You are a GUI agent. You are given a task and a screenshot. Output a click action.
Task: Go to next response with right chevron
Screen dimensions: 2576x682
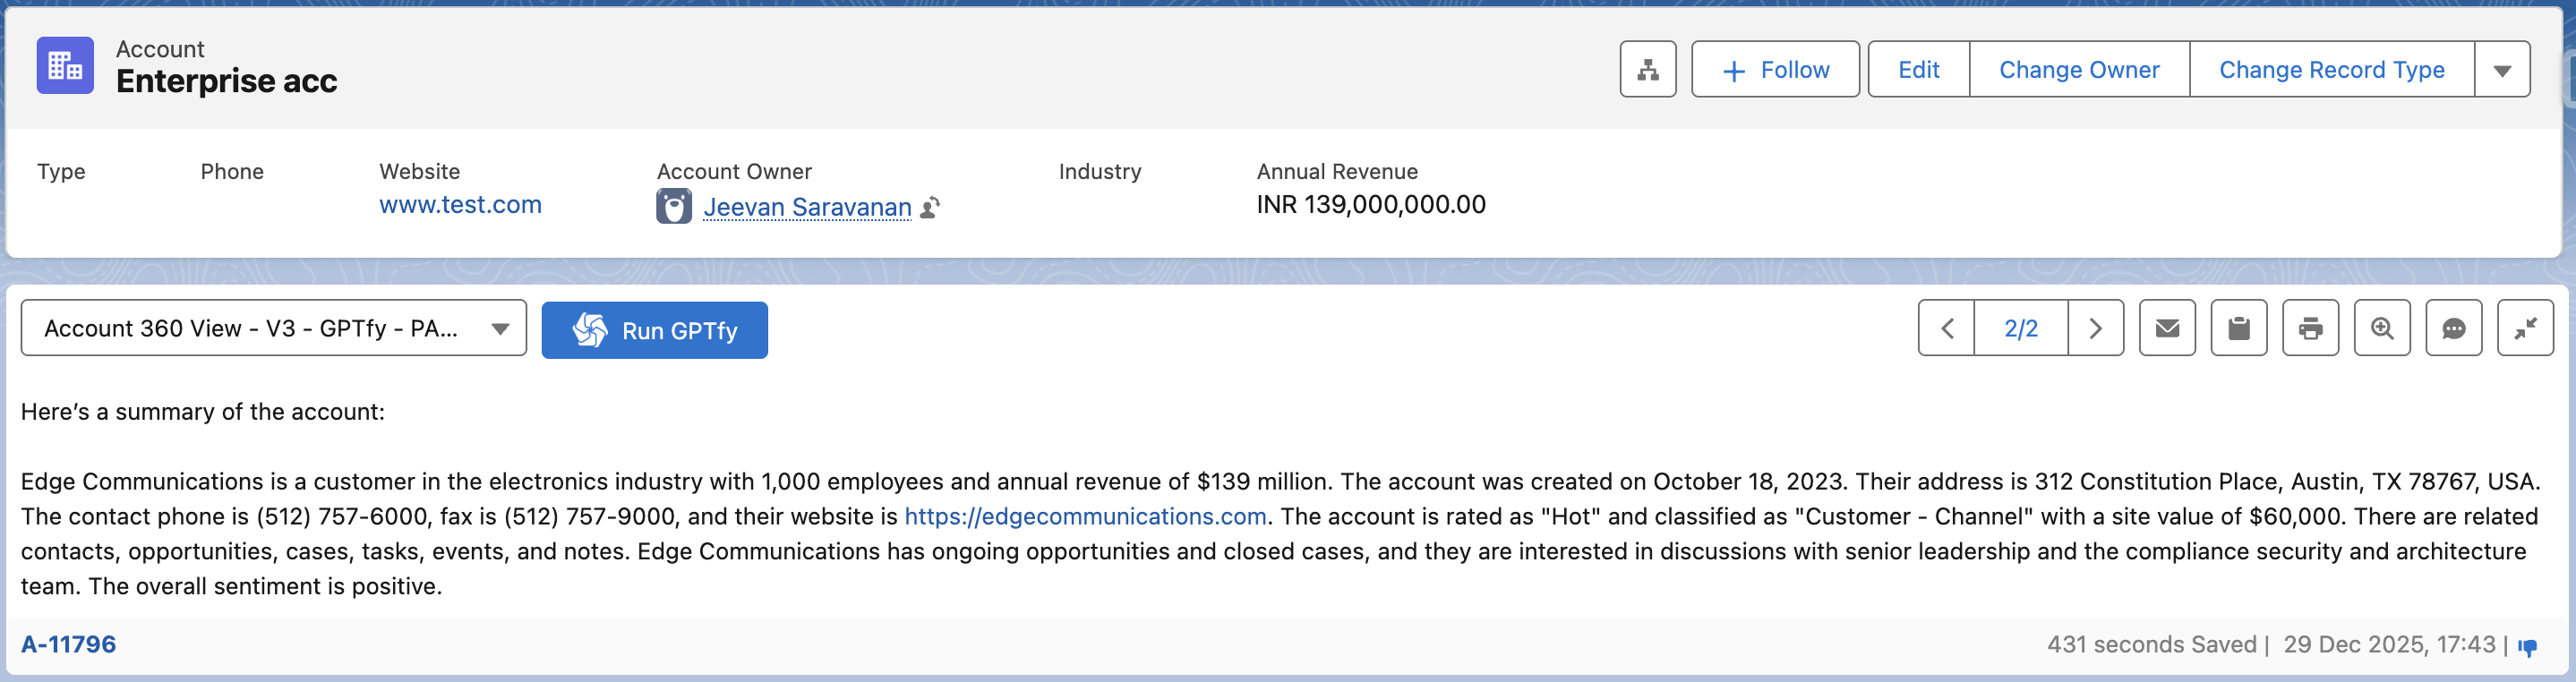(2095, 328)
